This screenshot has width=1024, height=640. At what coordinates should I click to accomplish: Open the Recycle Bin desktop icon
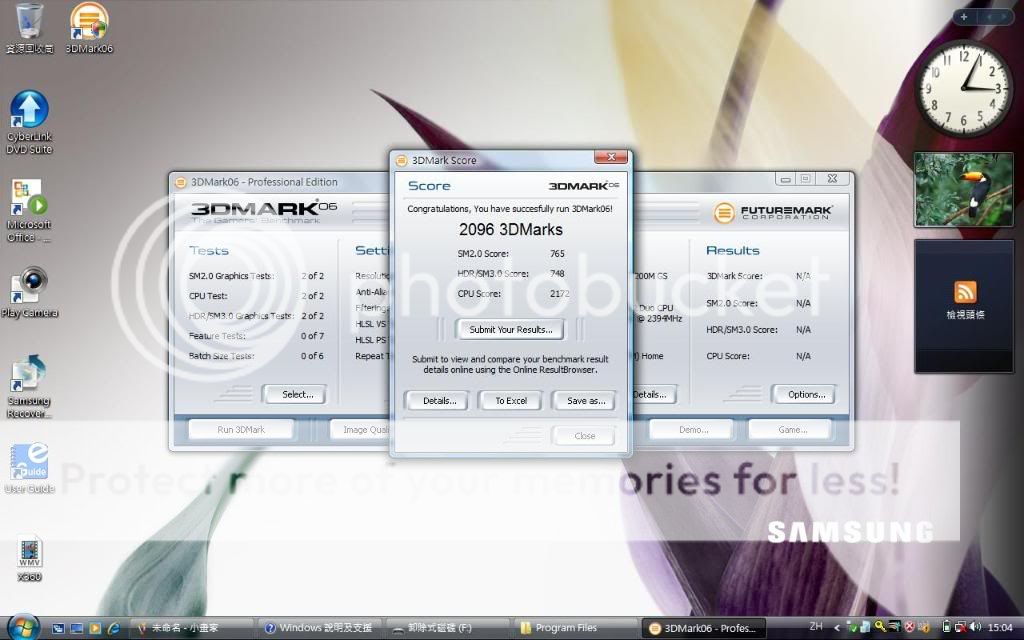(x=29, y=28)
